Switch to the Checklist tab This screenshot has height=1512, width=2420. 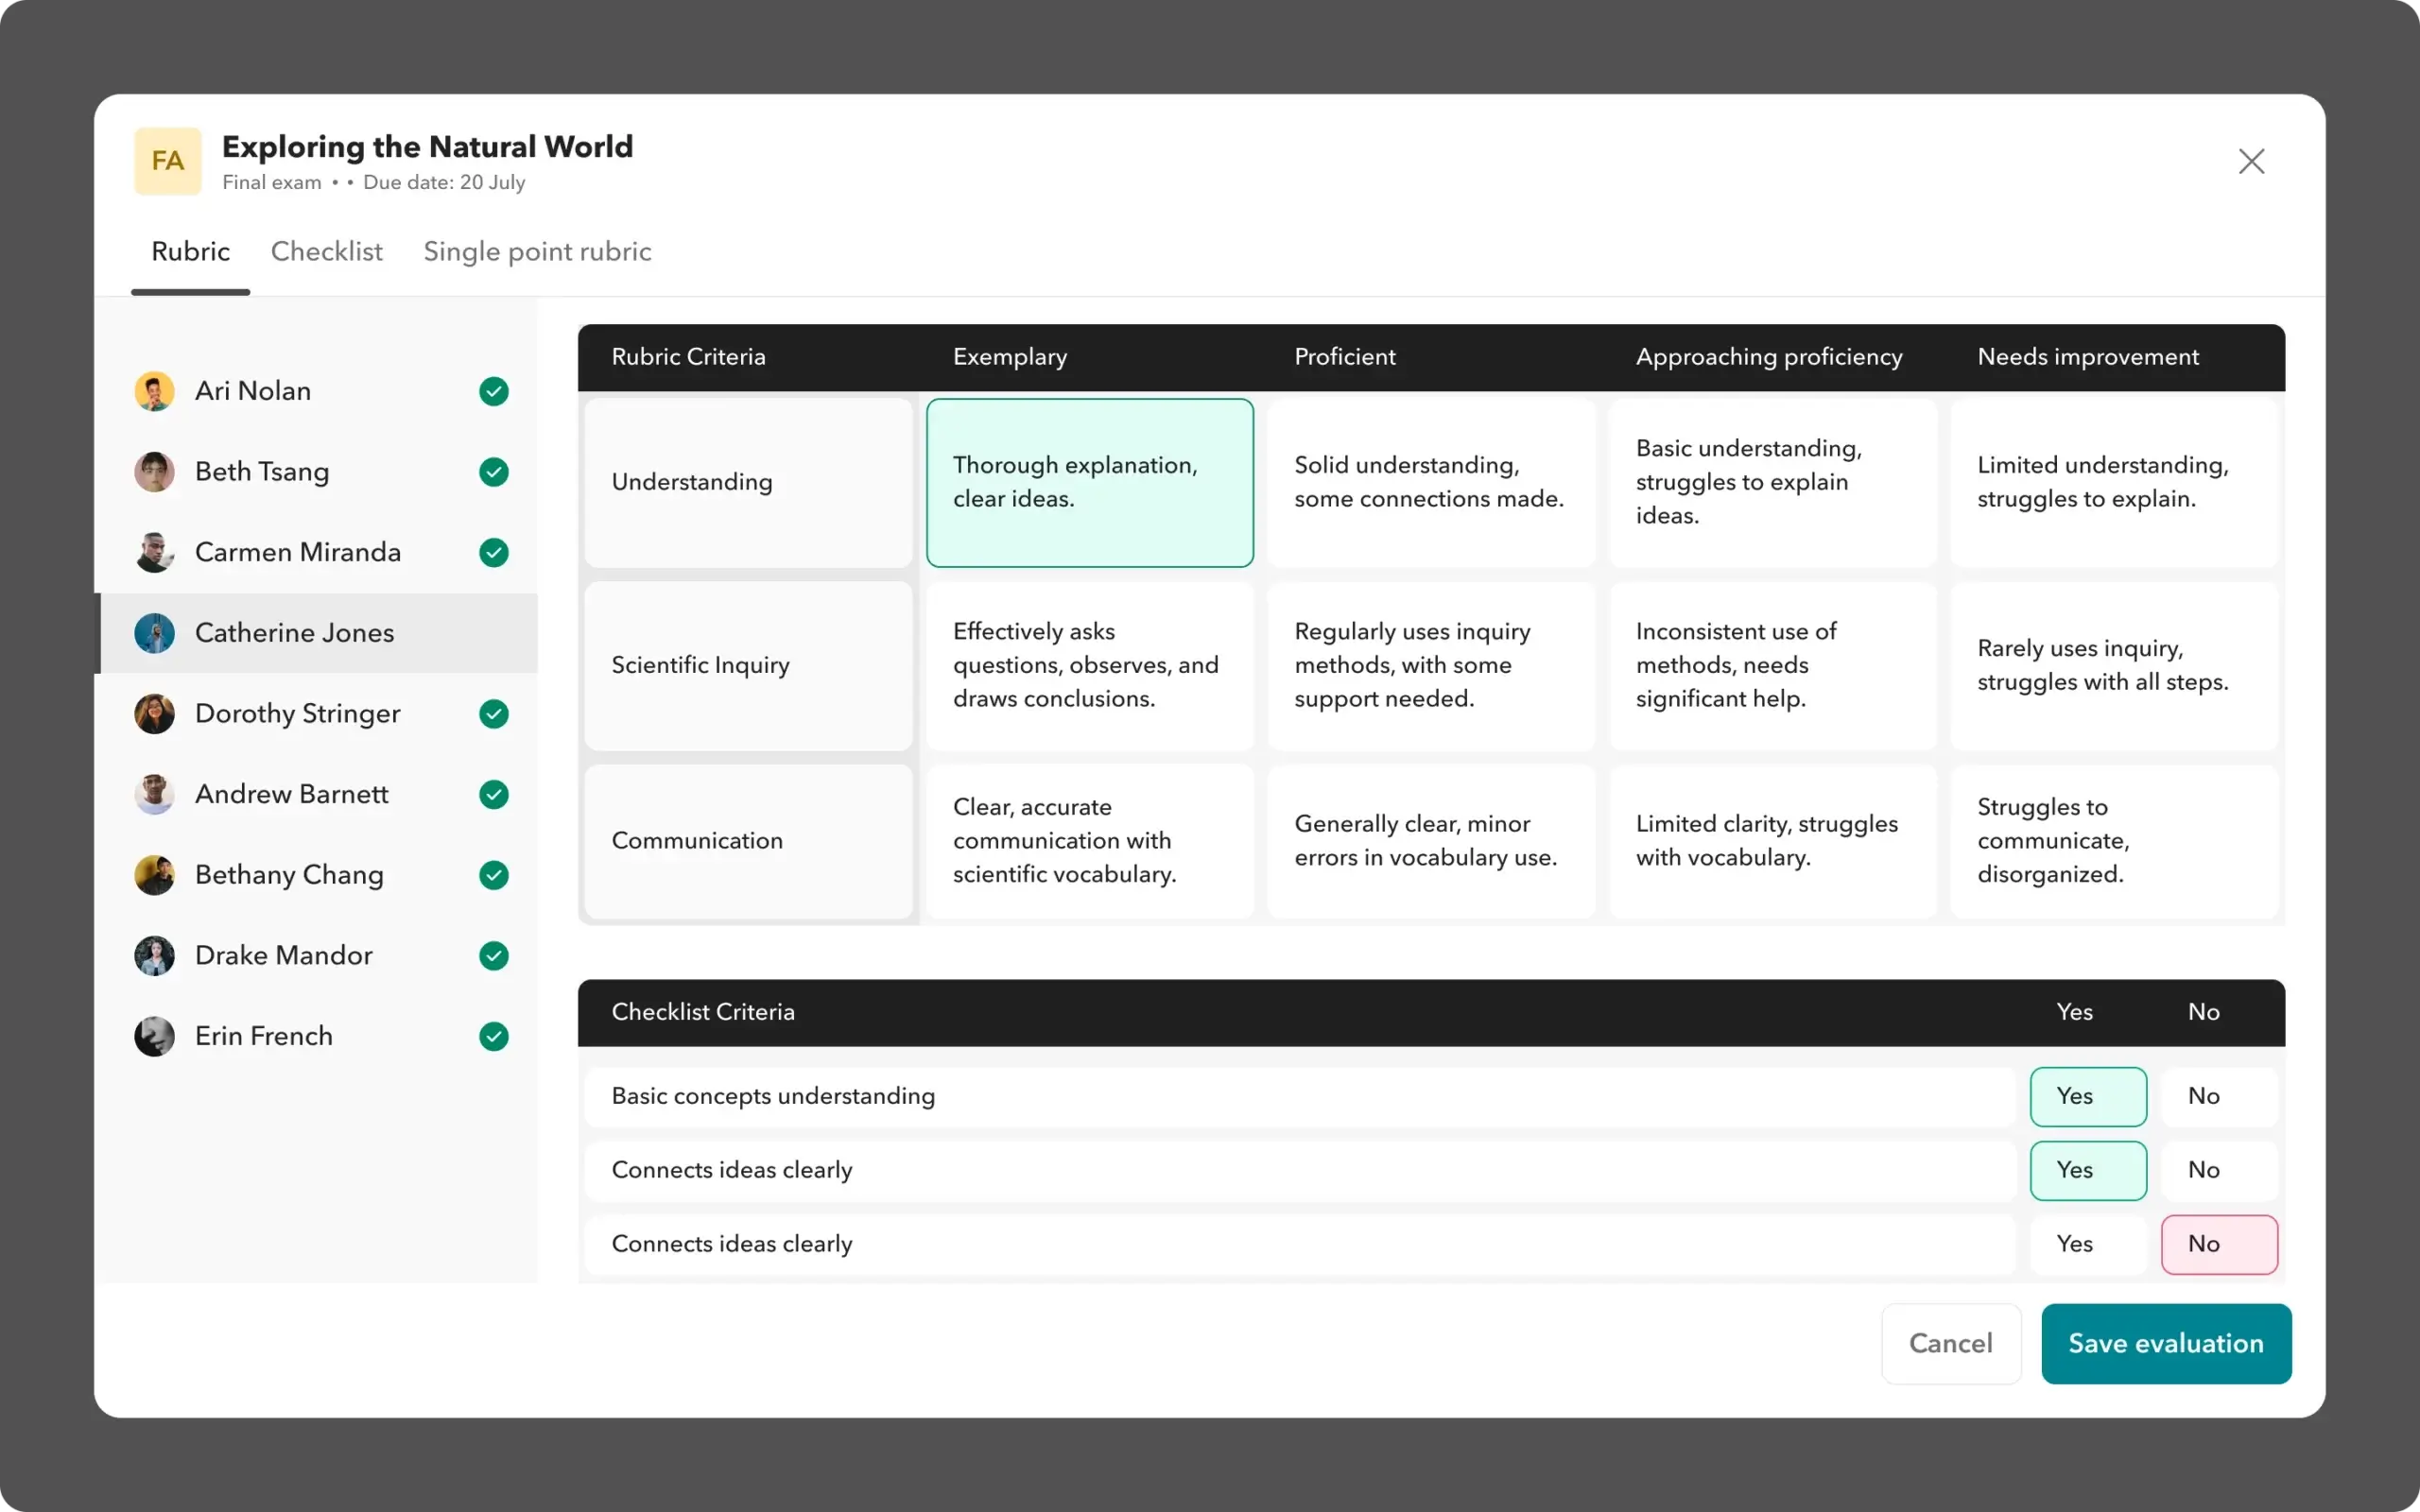point(326,250)
